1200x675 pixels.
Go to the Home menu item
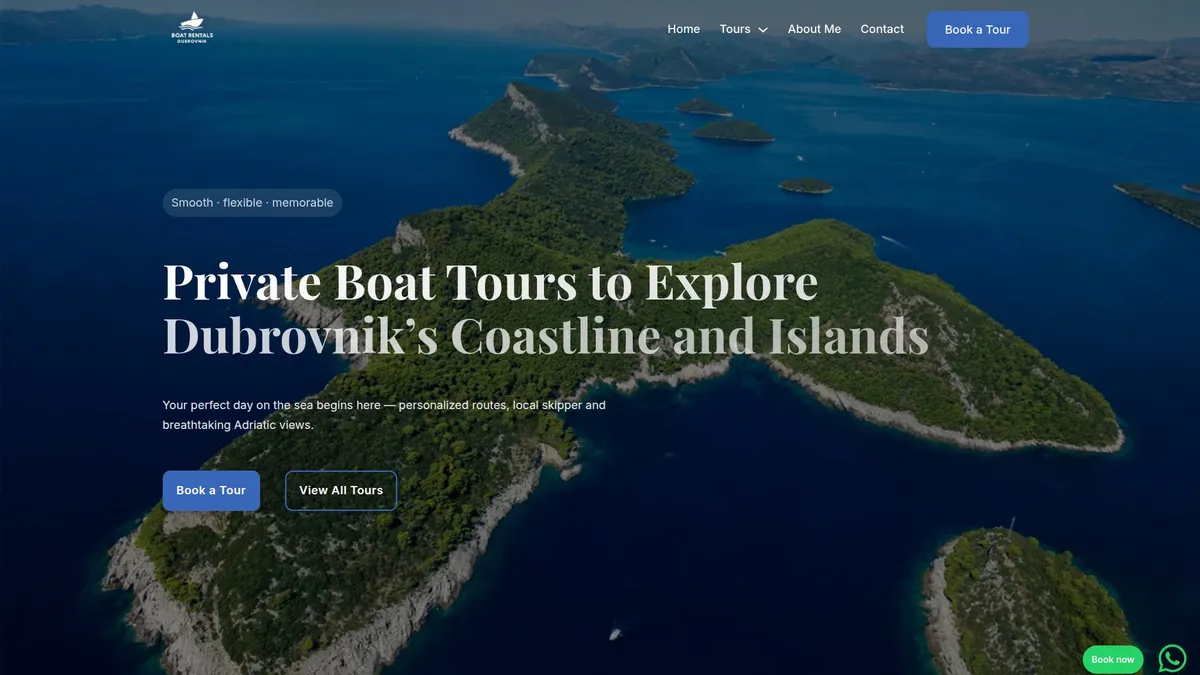pyautogui.click(x=684, y=29)
